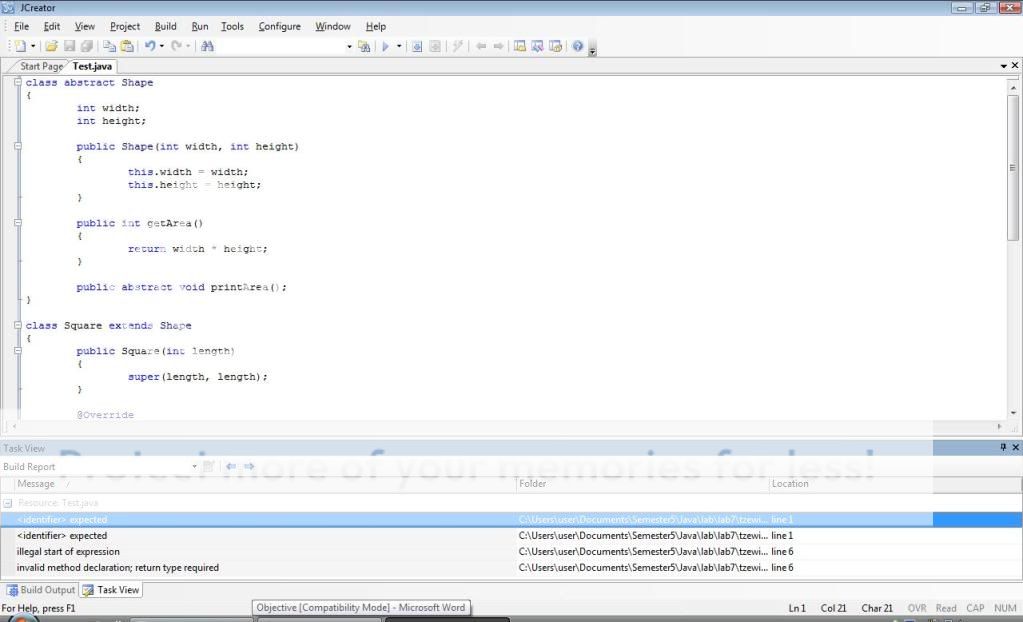Image resolution: width=1023 pixels, height=622 pixels.
Task: Click the Open folder toolbar icon
Action: coord(51,46)
